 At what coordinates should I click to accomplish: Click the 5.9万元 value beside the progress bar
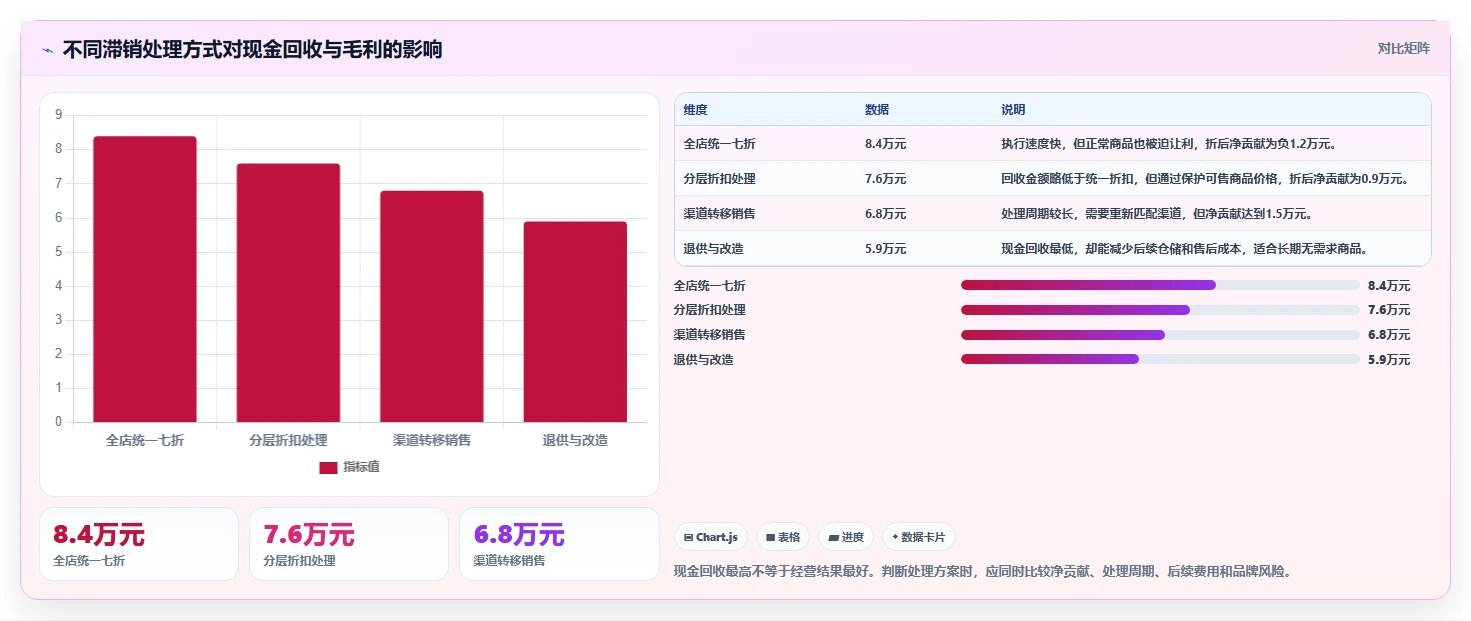[1389, 360]
